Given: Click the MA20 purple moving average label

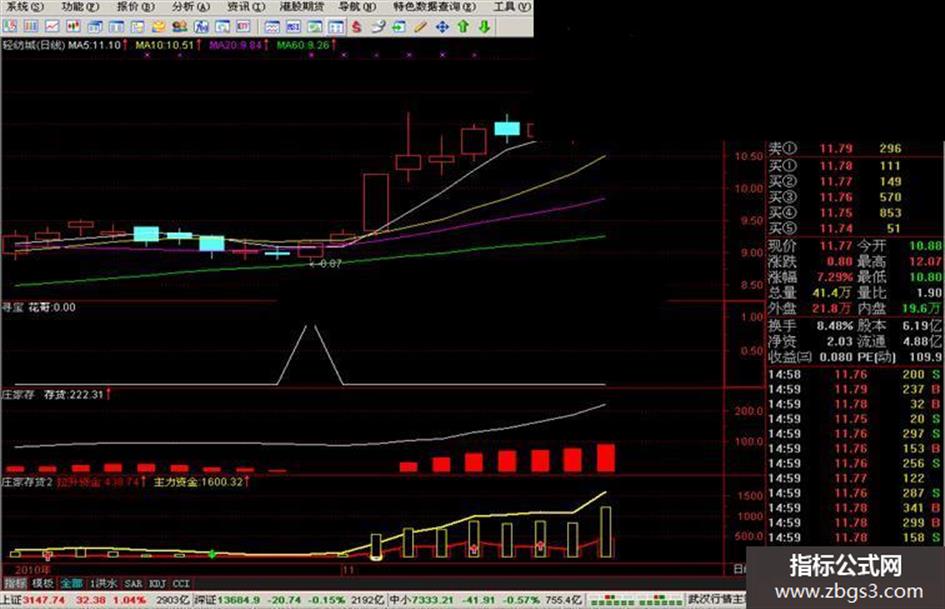Looking at the screenshot, I should [x=239, y=45].
